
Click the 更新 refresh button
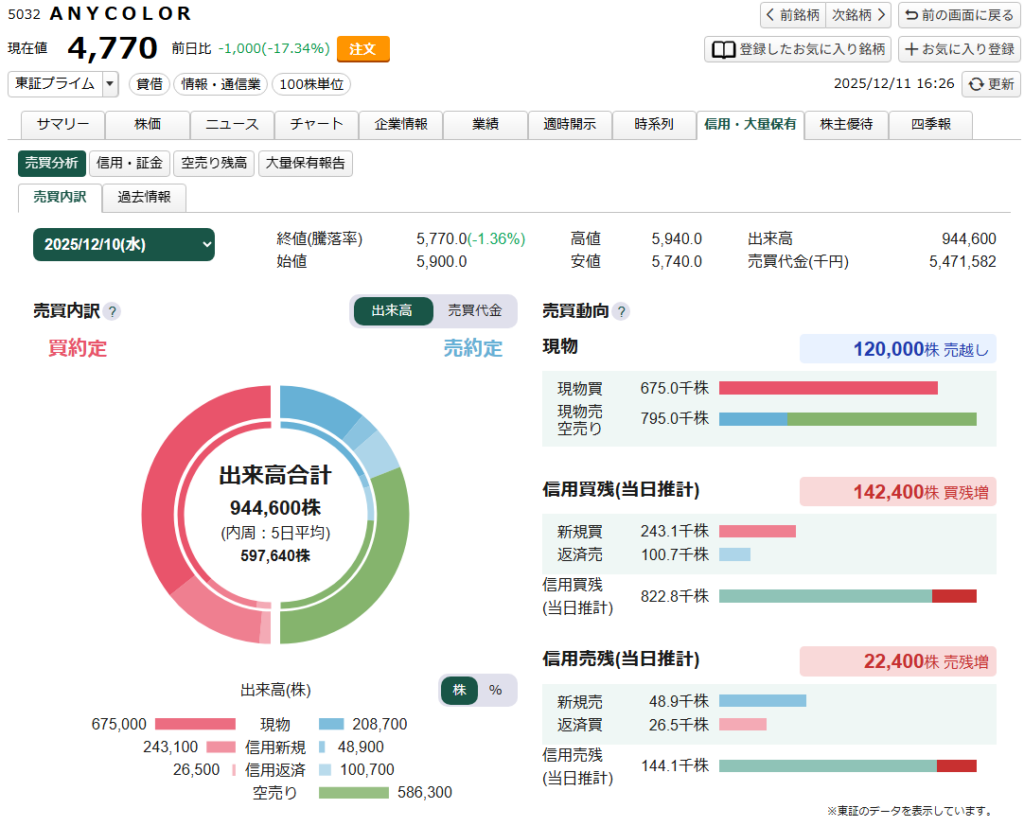[991, 85]
